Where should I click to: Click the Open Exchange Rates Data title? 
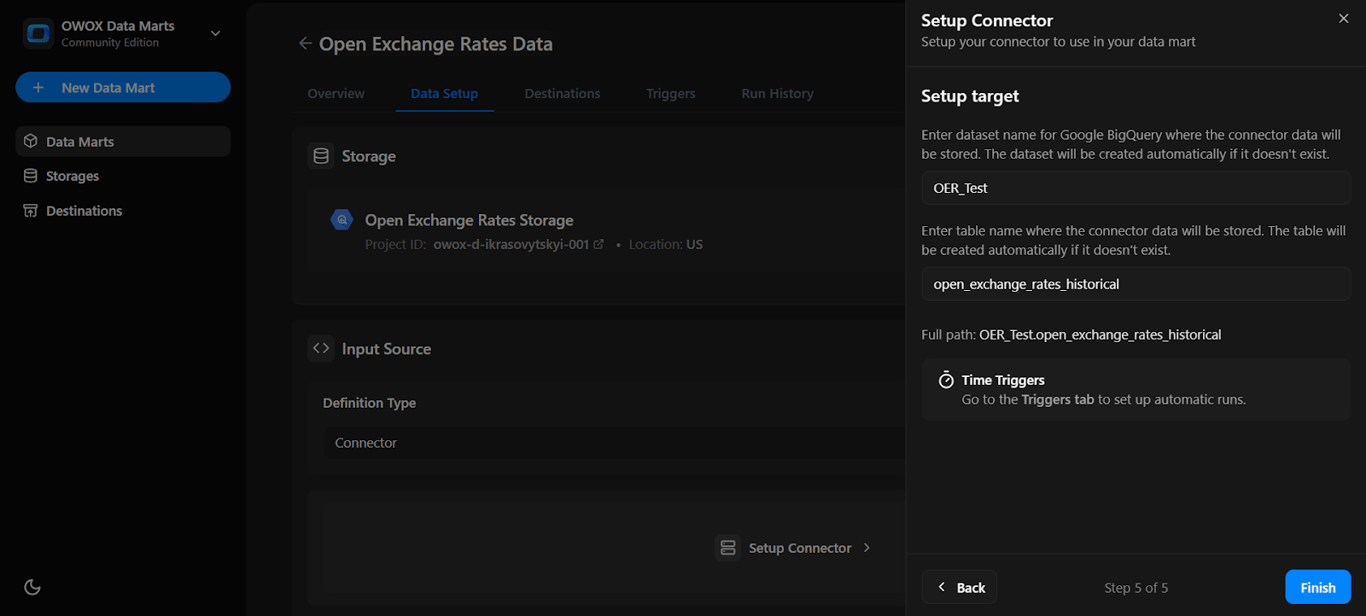click(x=436, y=44)
